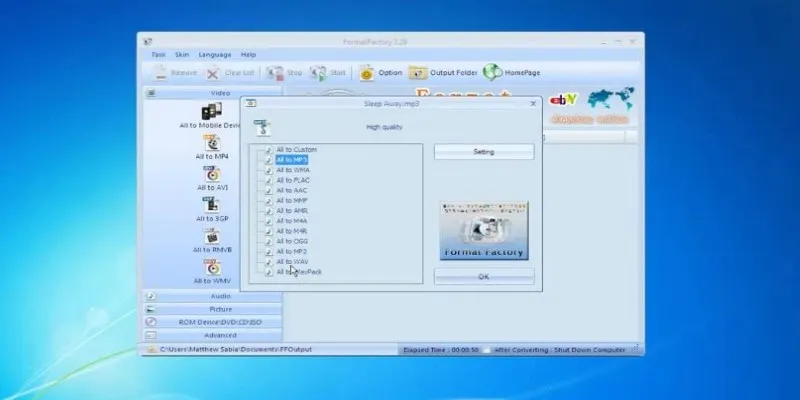
Task: Choose All to WAV in list
Action: click(x=292, y=262)
